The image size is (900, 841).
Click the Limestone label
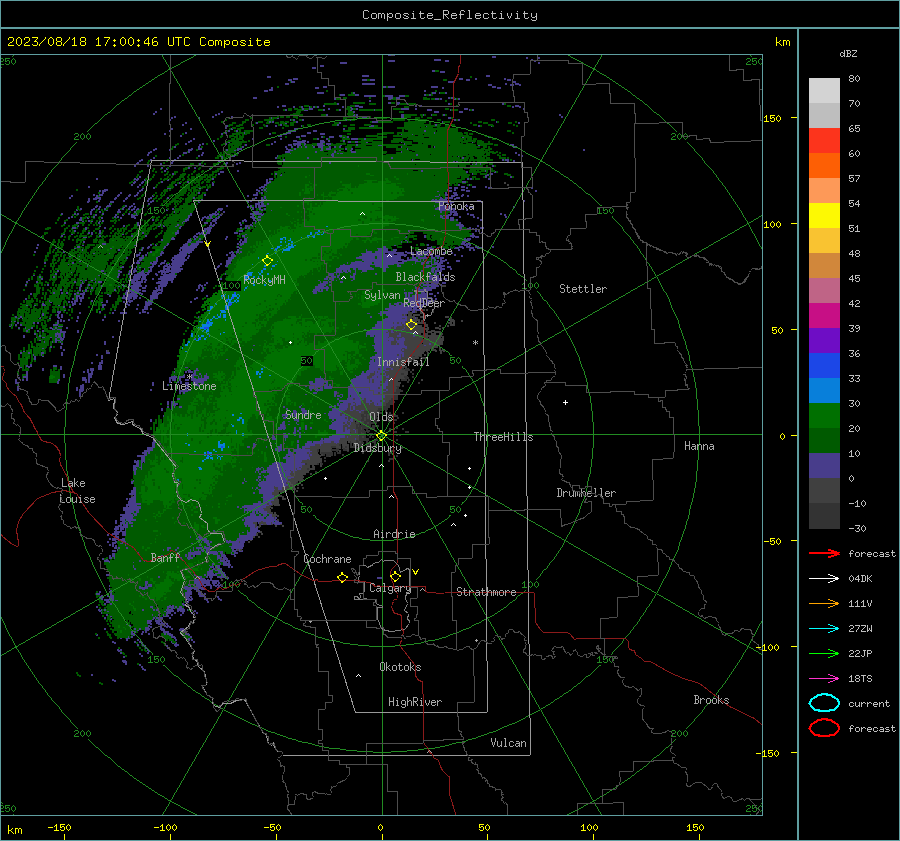pyautogui.click(x=189, y=386)
